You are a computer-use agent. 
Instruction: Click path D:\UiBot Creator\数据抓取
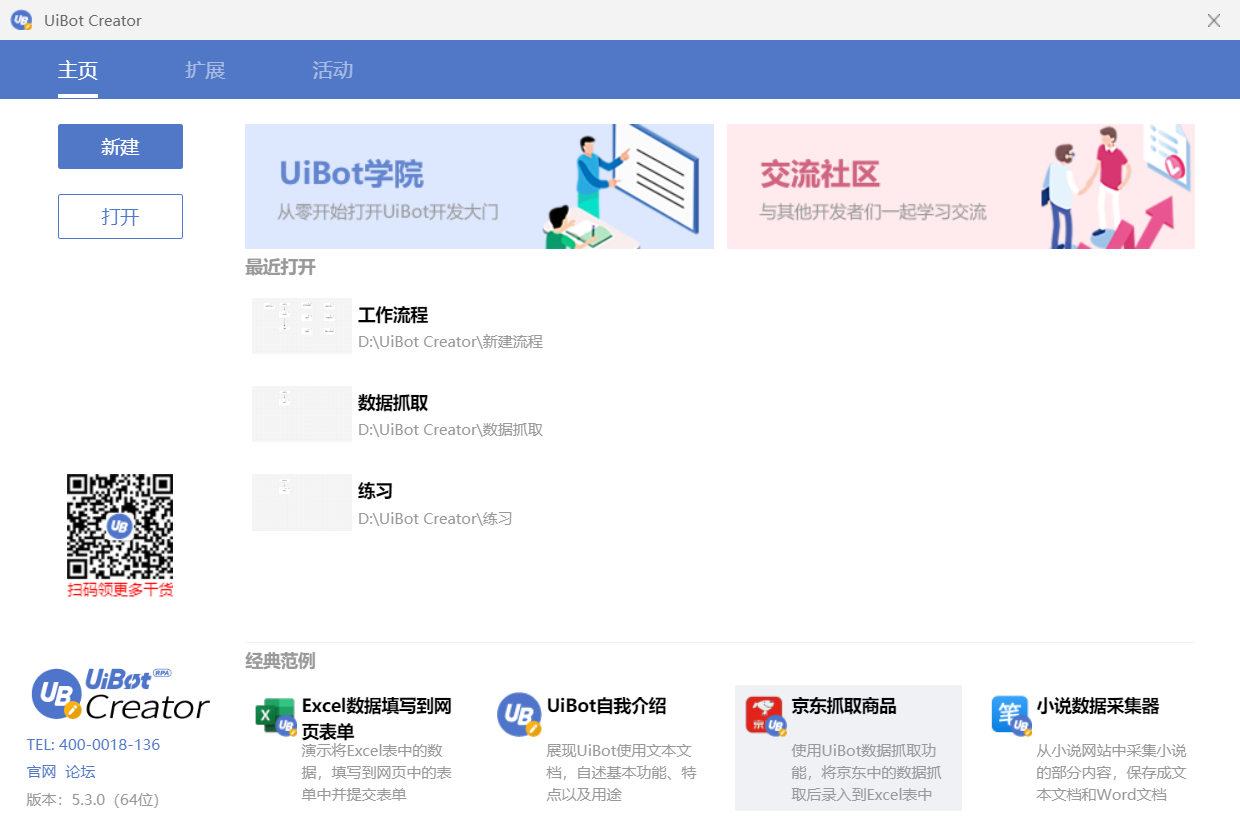[x=450, y=430]
